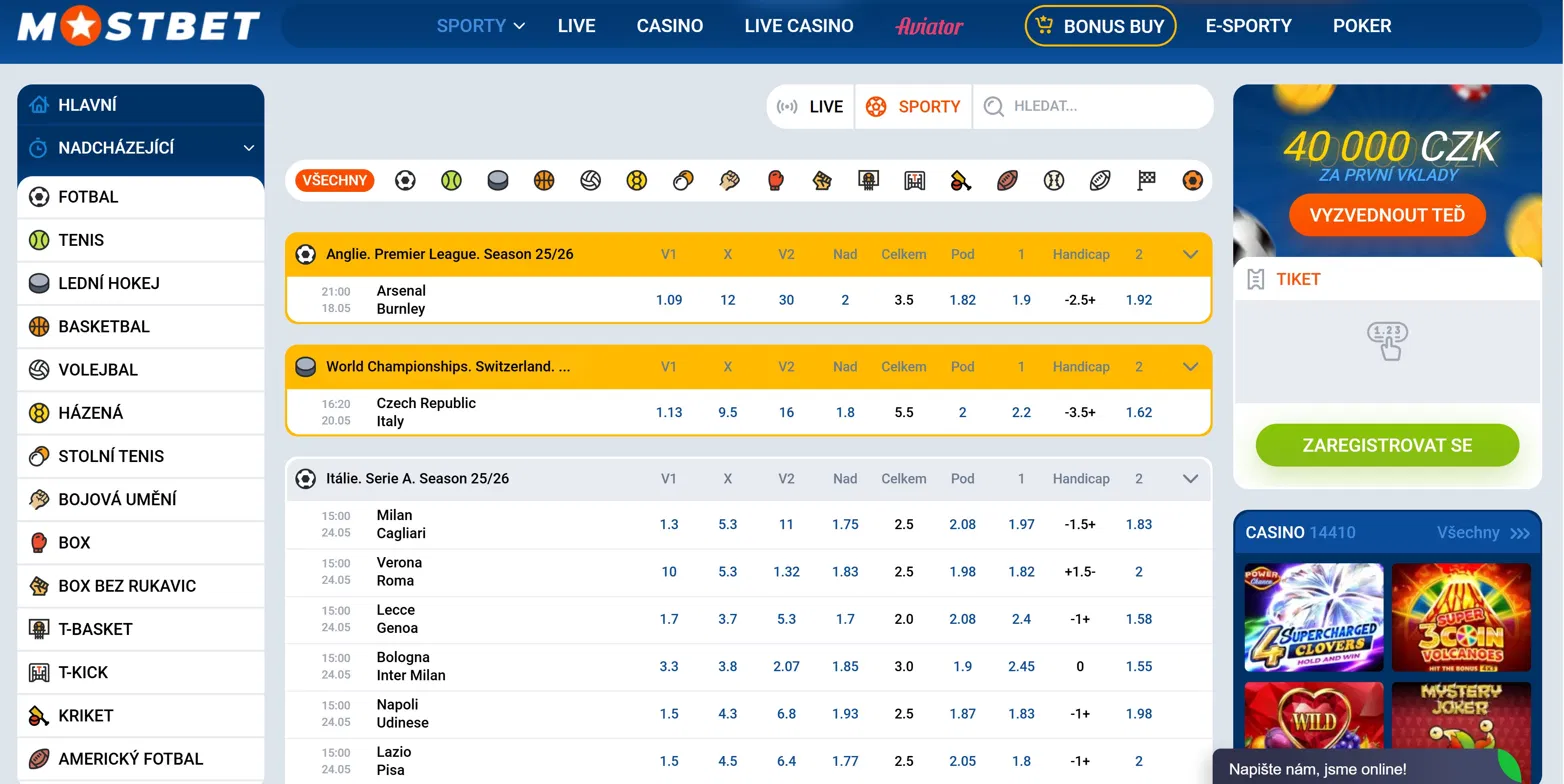Click the Mostbet logo
The image size is (1564, 784).
click(139, 26)
